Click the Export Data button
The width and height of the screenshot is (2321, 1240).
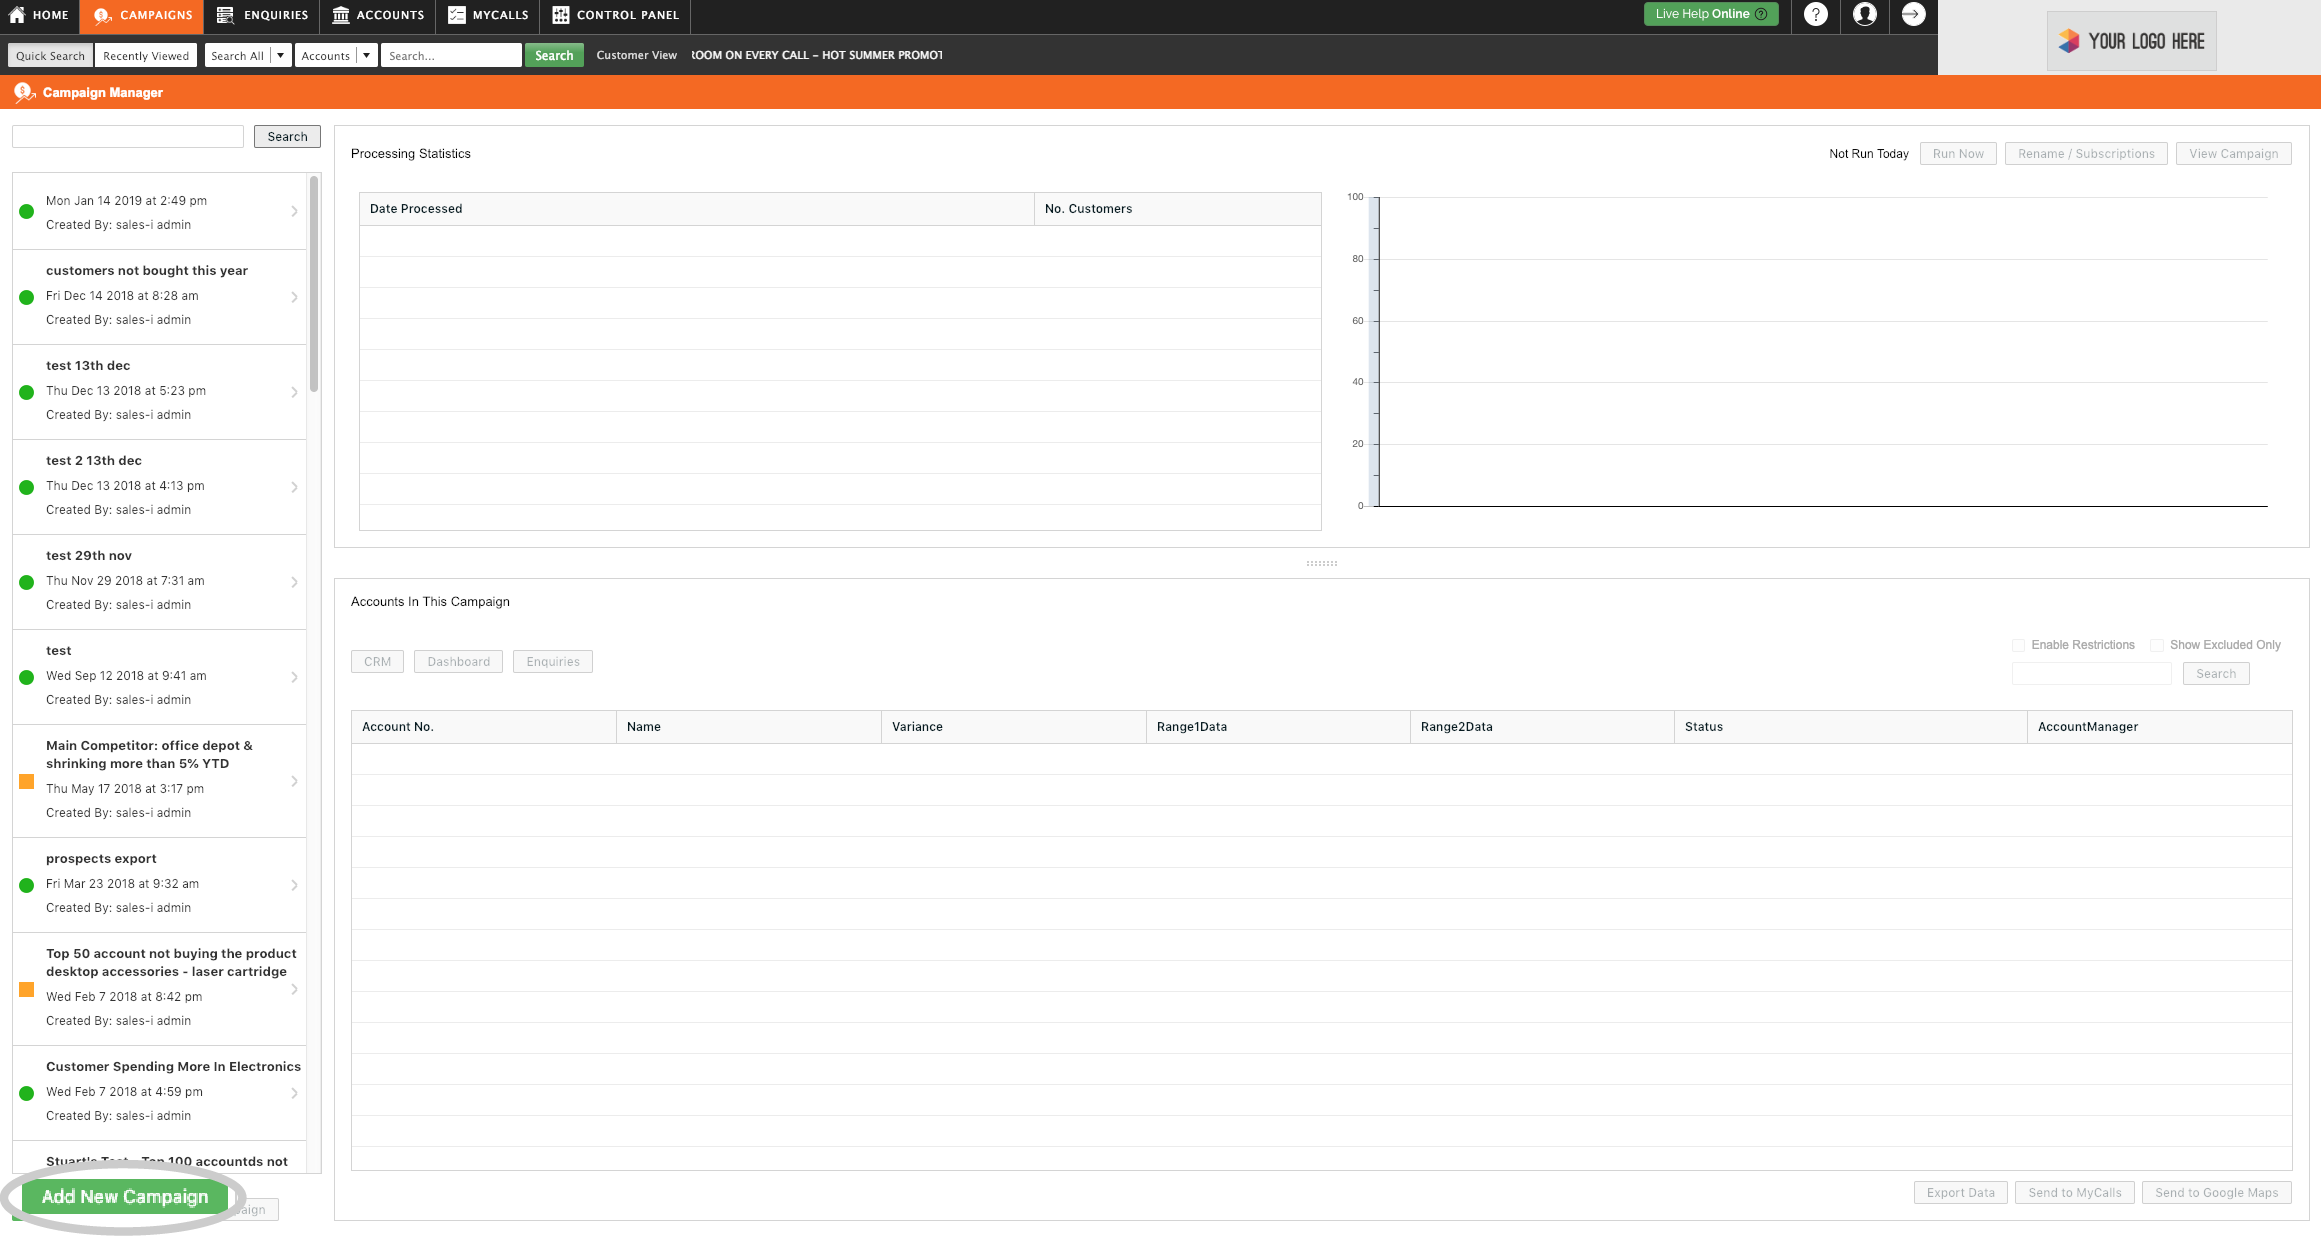coord(1962,1194)
